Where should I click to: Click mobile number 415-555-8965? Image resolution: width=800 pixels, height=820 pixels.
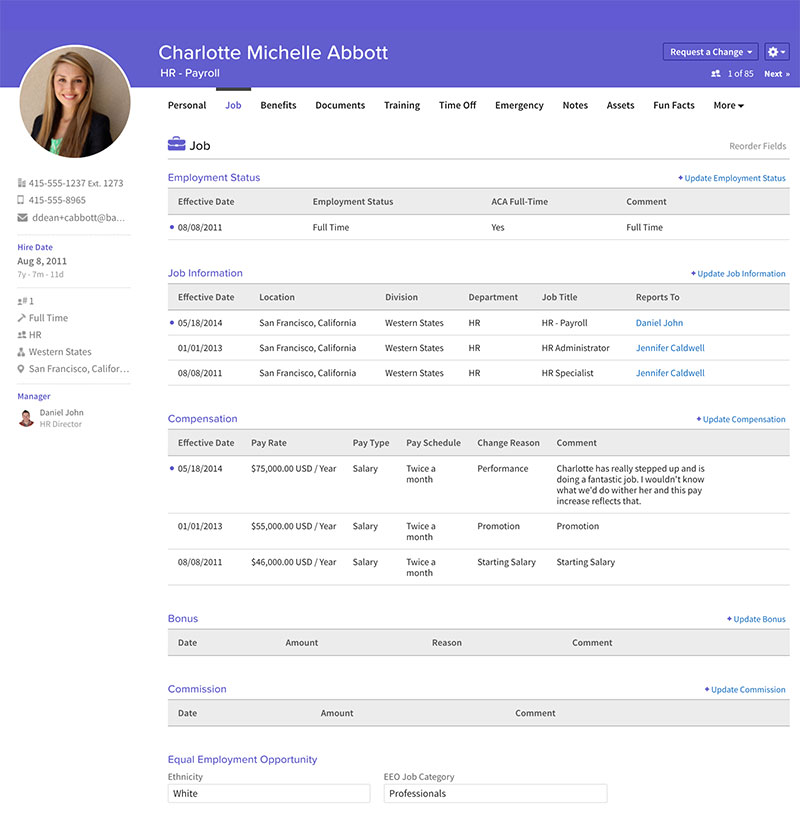tap(57, 200)
